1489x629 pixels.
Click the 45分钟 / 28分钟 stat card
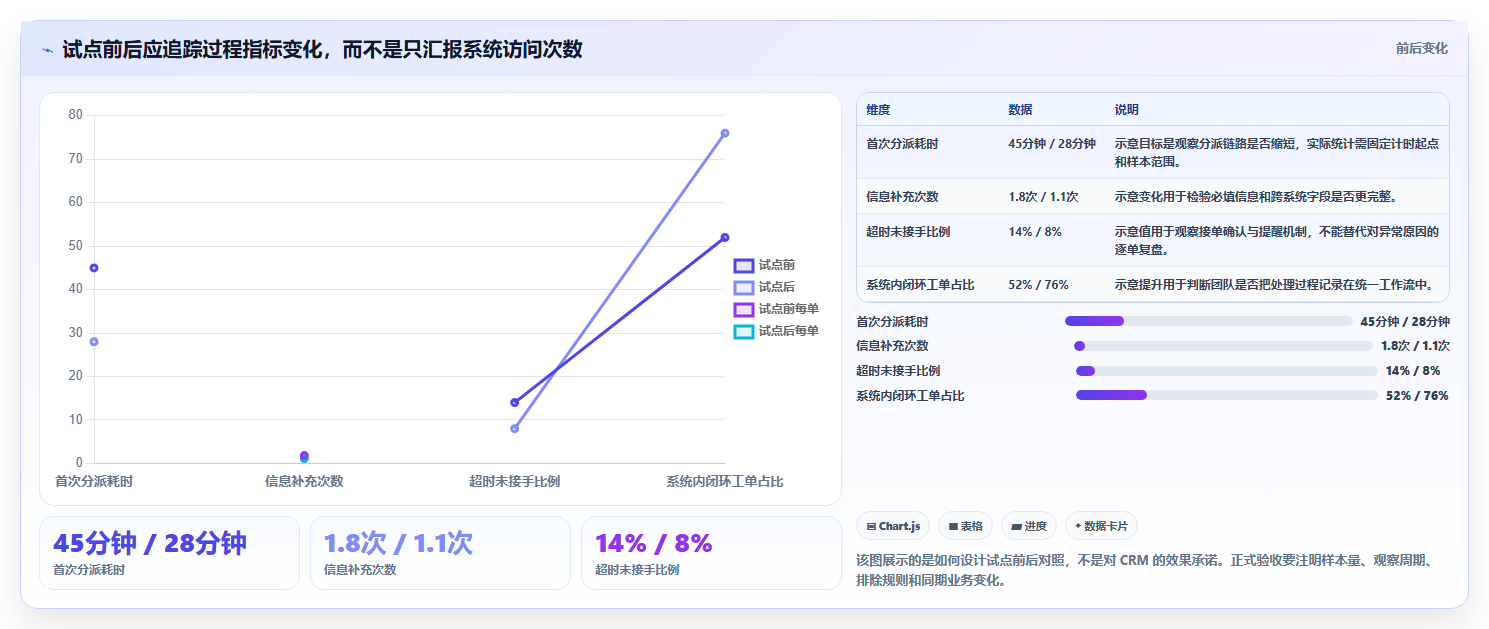(x=169, y=553)
